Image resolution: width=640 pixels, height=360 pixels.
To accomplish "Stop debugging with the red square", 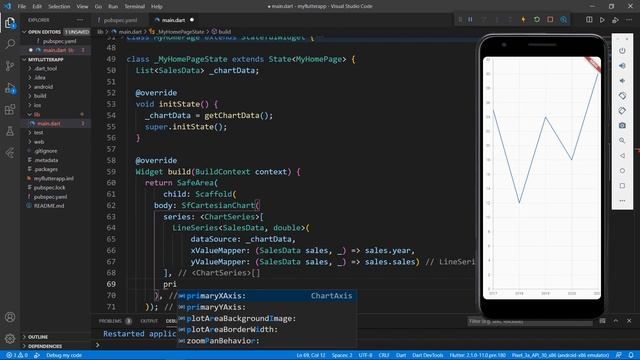I will [x=550, y=20].
